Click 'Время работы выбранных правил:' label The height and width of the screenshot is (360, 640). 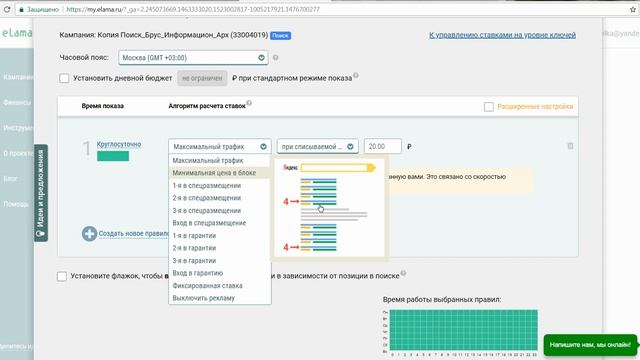pos(442,300)
